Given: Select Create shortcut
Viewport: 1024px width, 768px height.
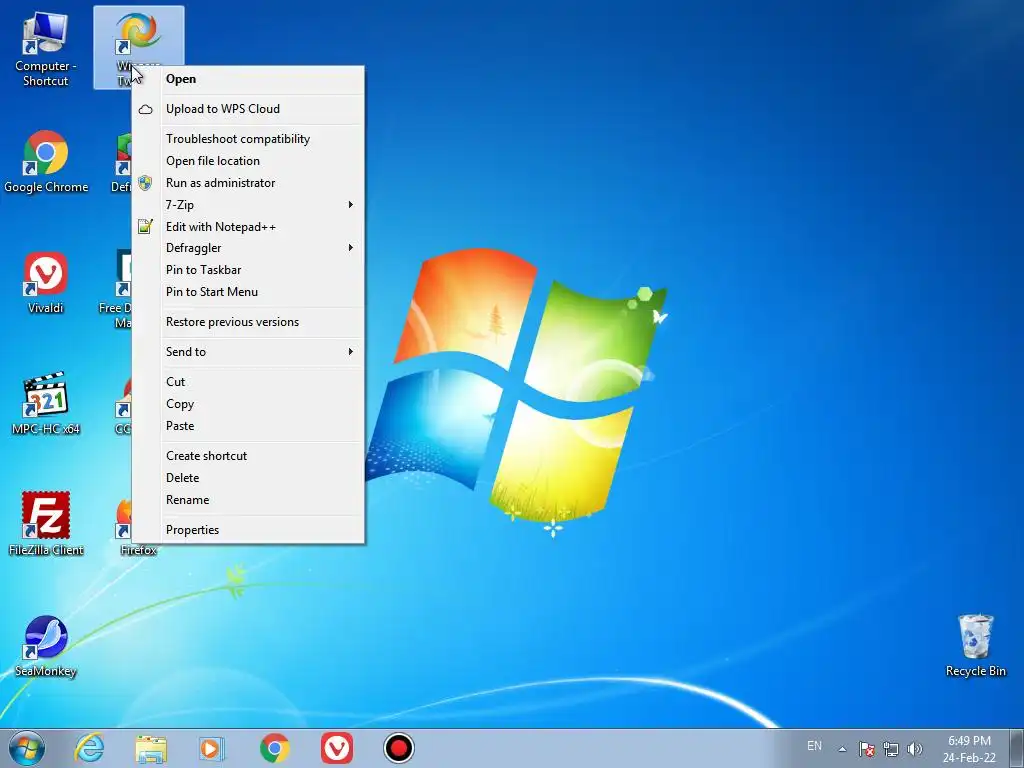Looking at the screenshot, I should point(248,456).
